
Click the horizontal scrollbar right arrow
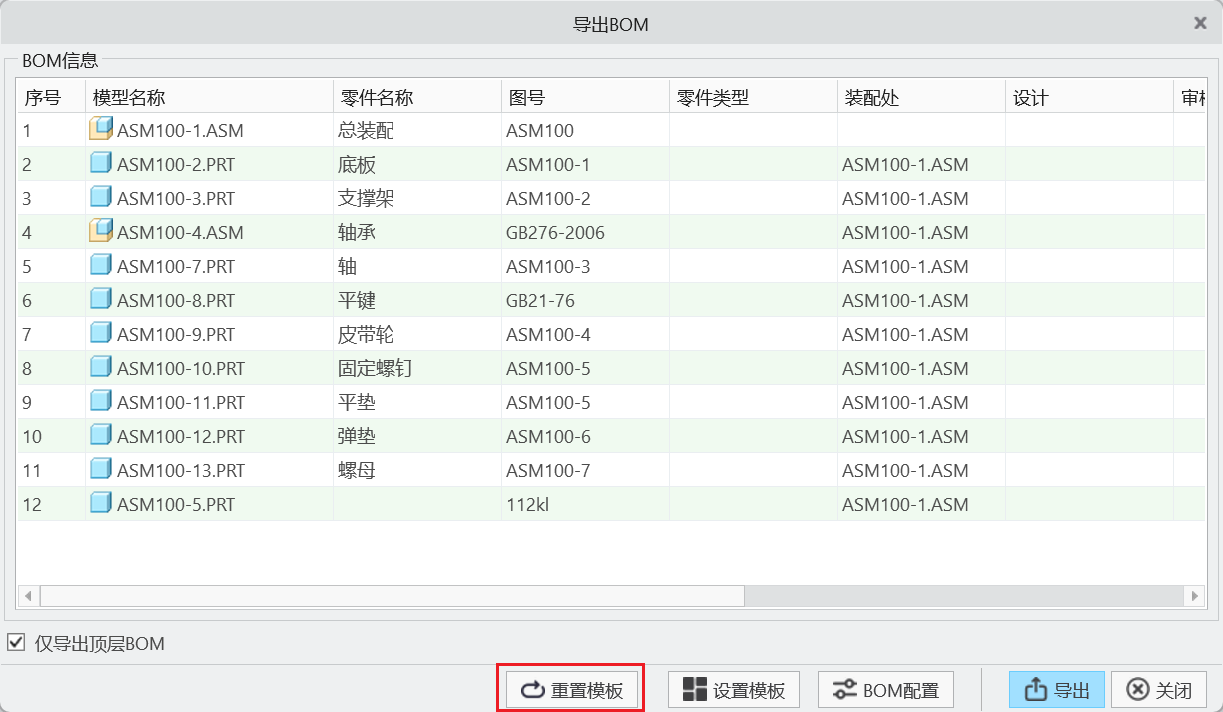(1194, 596)
